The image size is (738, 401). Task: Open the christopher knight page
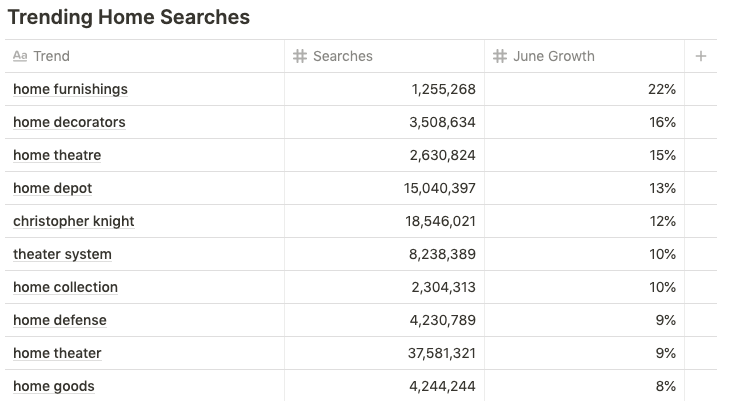tap(73, 221)
